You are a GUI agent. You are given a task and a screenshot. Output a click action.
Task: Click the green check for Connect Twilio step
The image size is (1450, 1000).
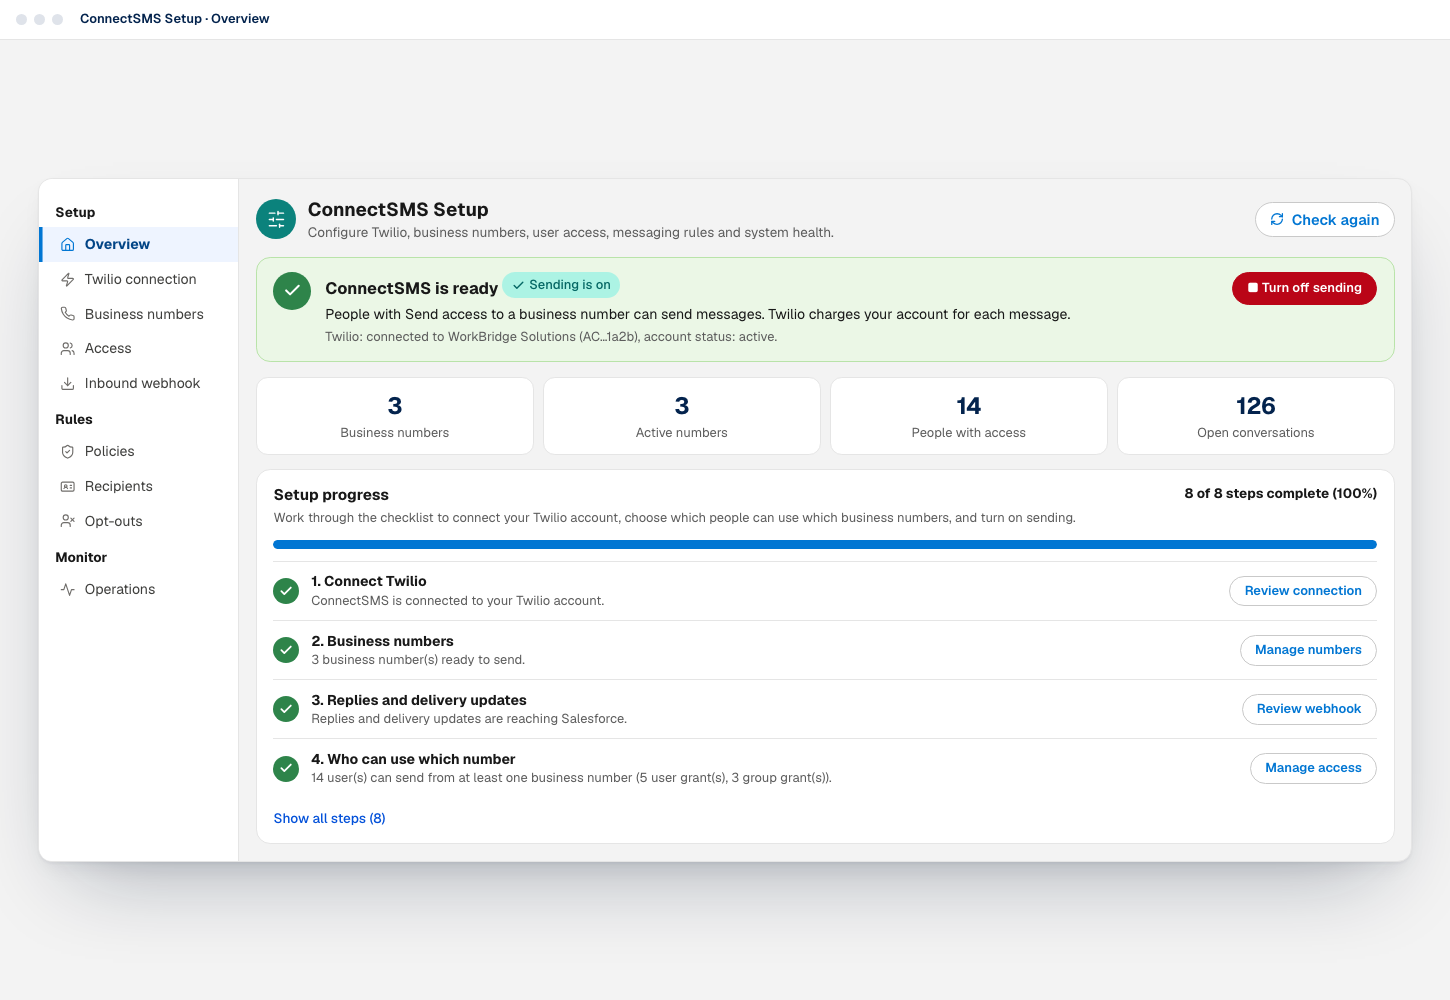[x=286, y=591]
